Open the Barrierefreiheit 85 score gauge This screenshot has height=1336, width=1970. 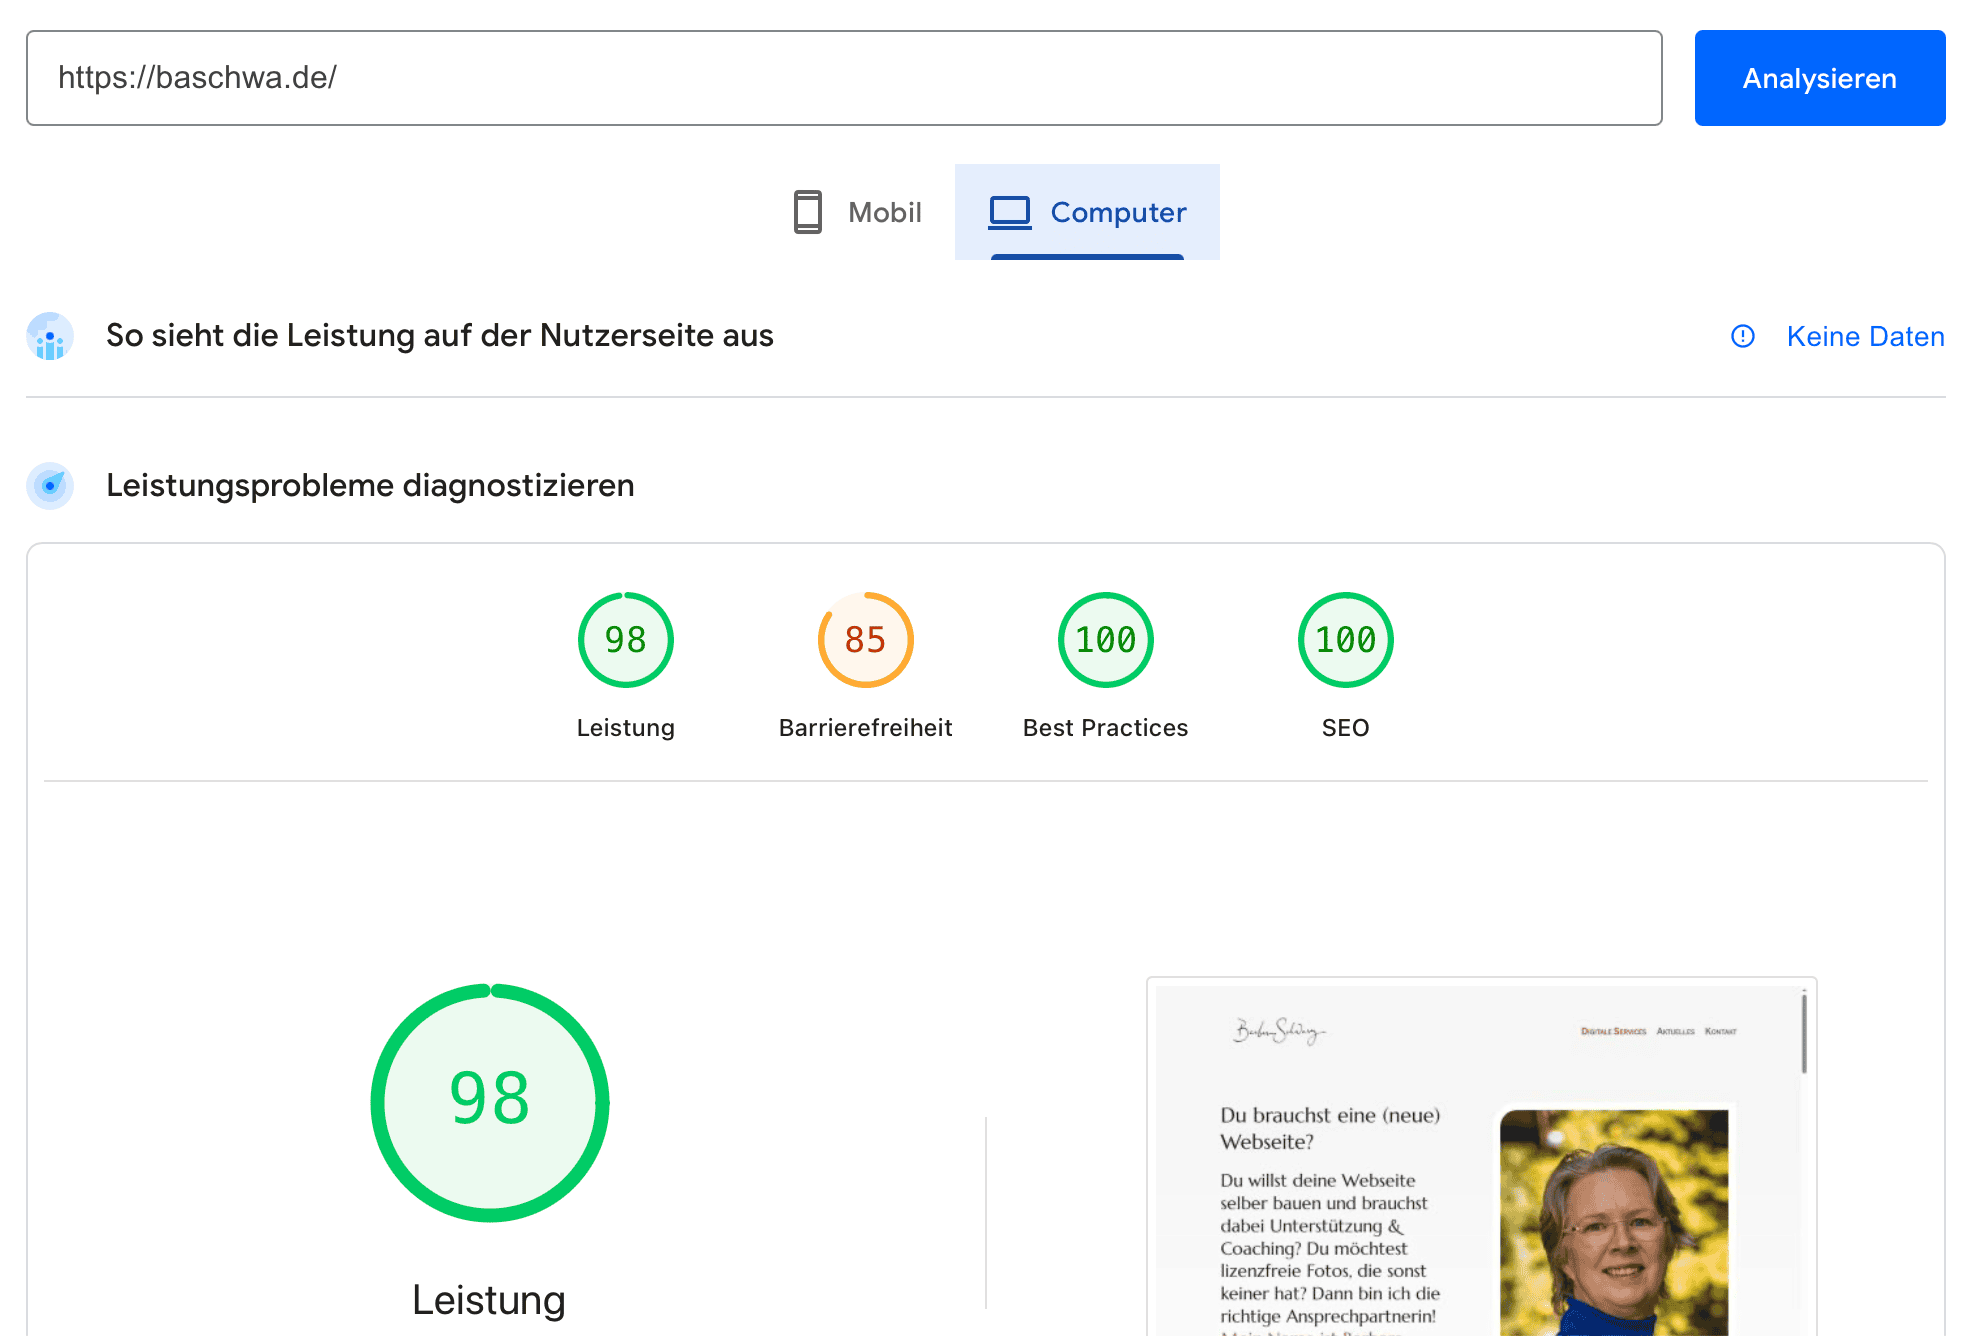click(865, 640)
